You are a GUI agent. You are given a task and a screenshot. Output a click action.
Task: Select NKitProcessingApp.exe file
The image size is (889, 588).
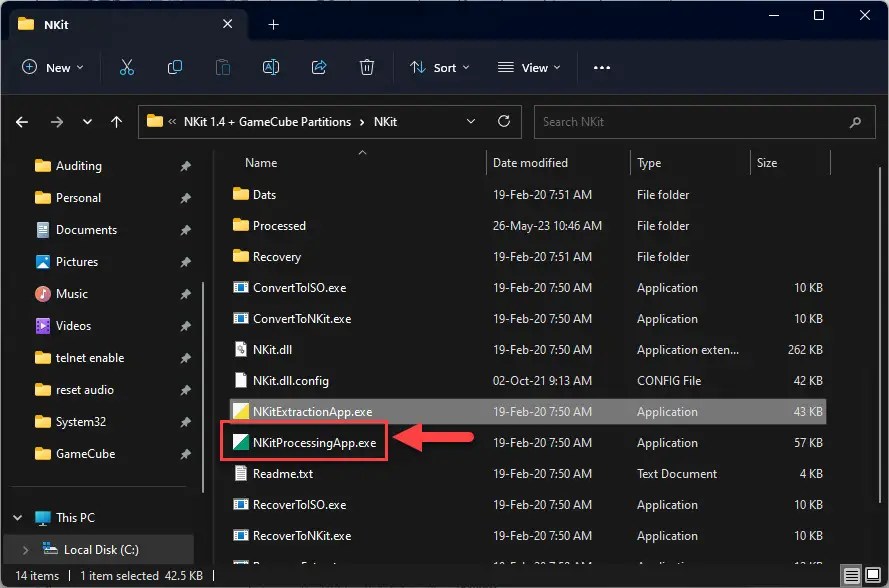pyautogui.click(x=315, y=443)
